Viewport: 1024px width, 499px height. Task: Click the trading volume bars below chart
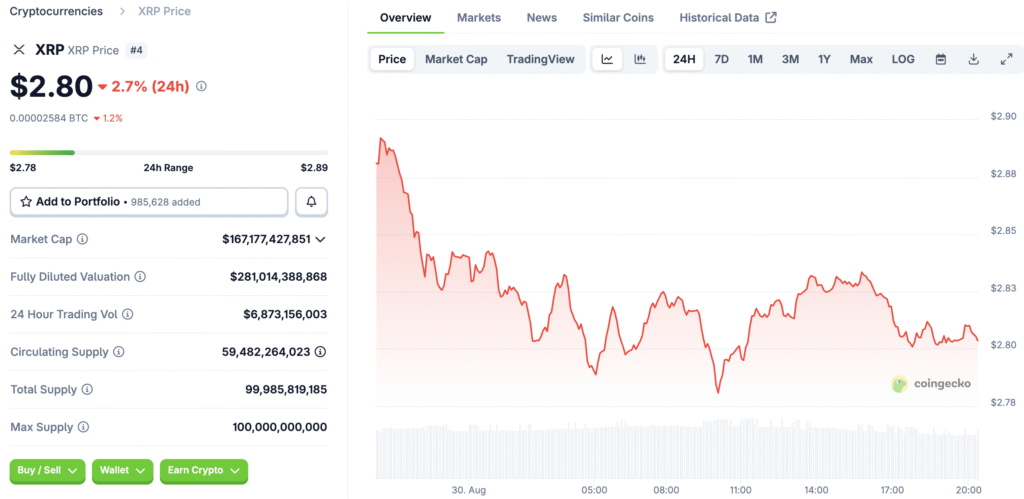pyautogui.click(x=676, y=453)
